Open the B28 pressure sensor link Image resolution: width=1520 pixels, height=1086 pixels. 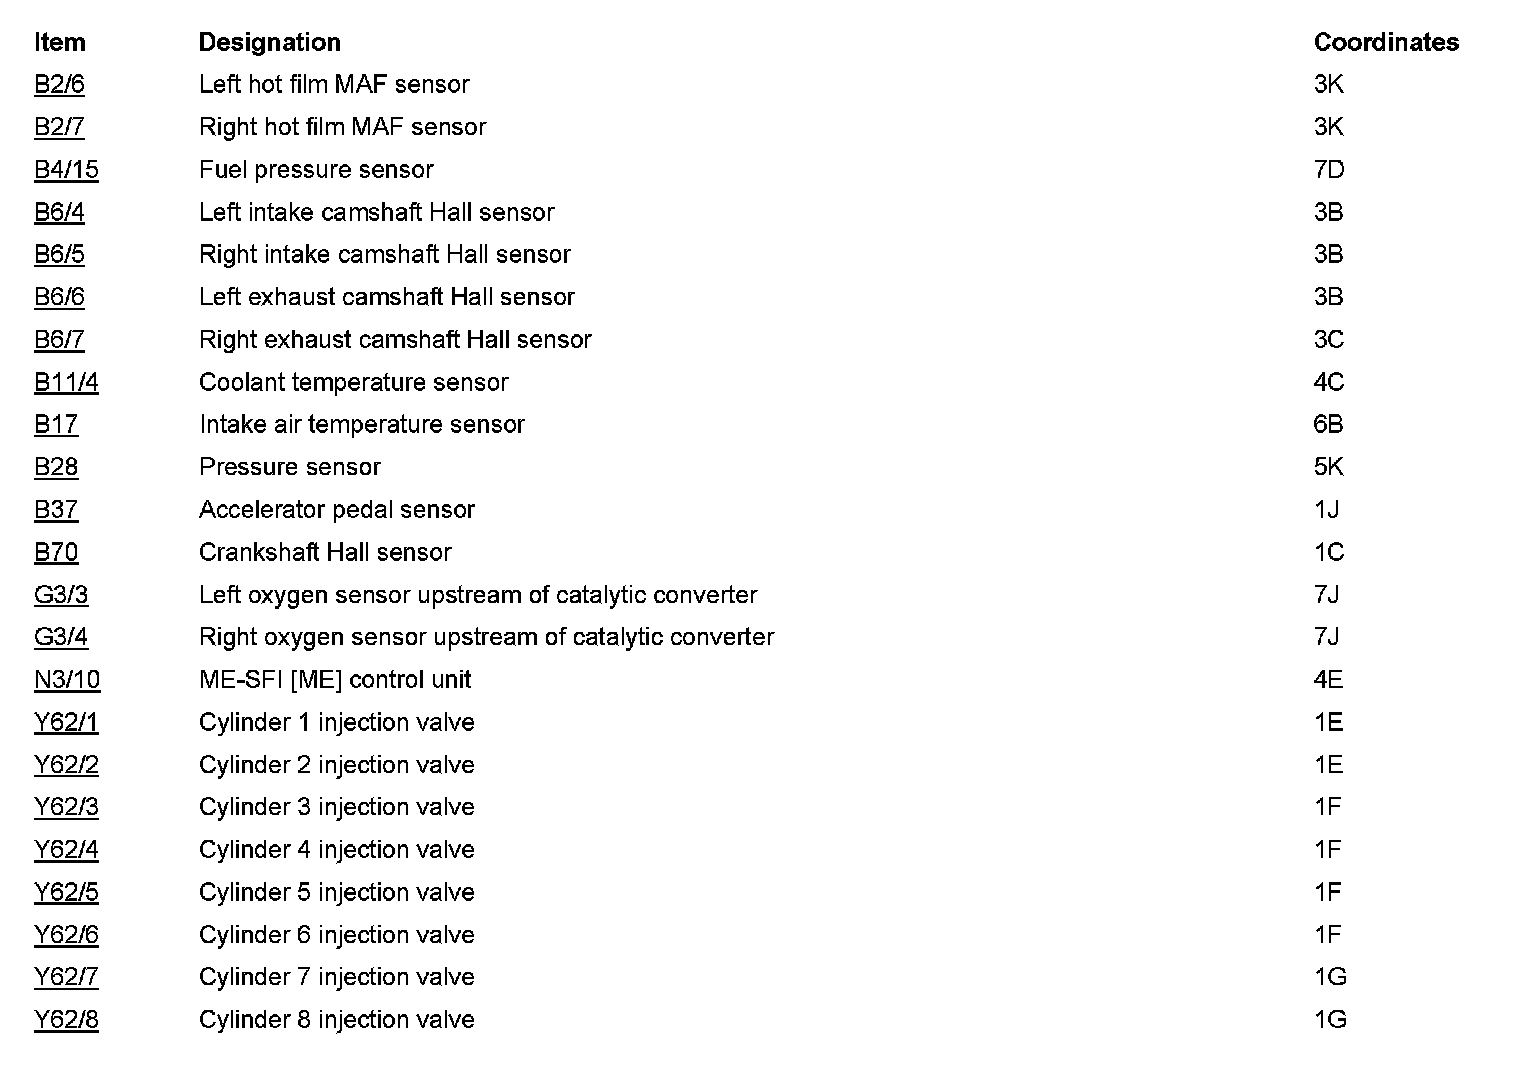[56, 467]
